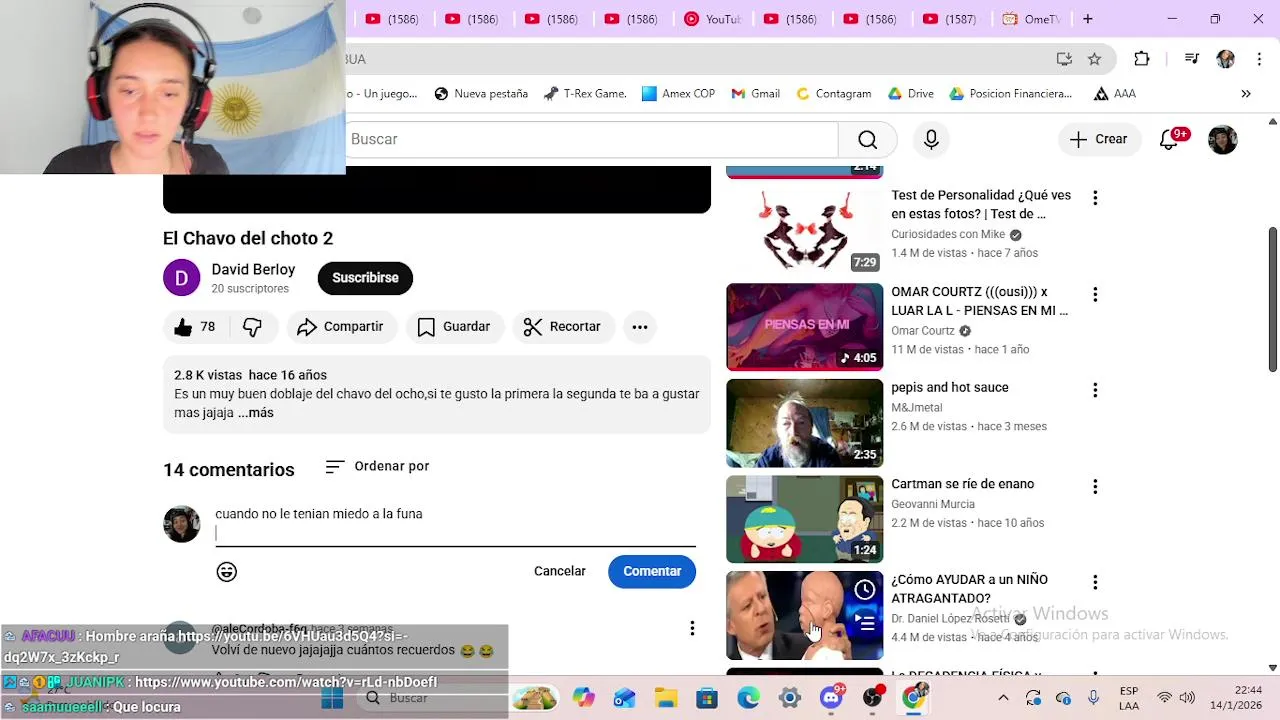1280x720 pixels.
Task: Expand the overflow bookmarks chevron
Action: click(x=1246, y=94)
